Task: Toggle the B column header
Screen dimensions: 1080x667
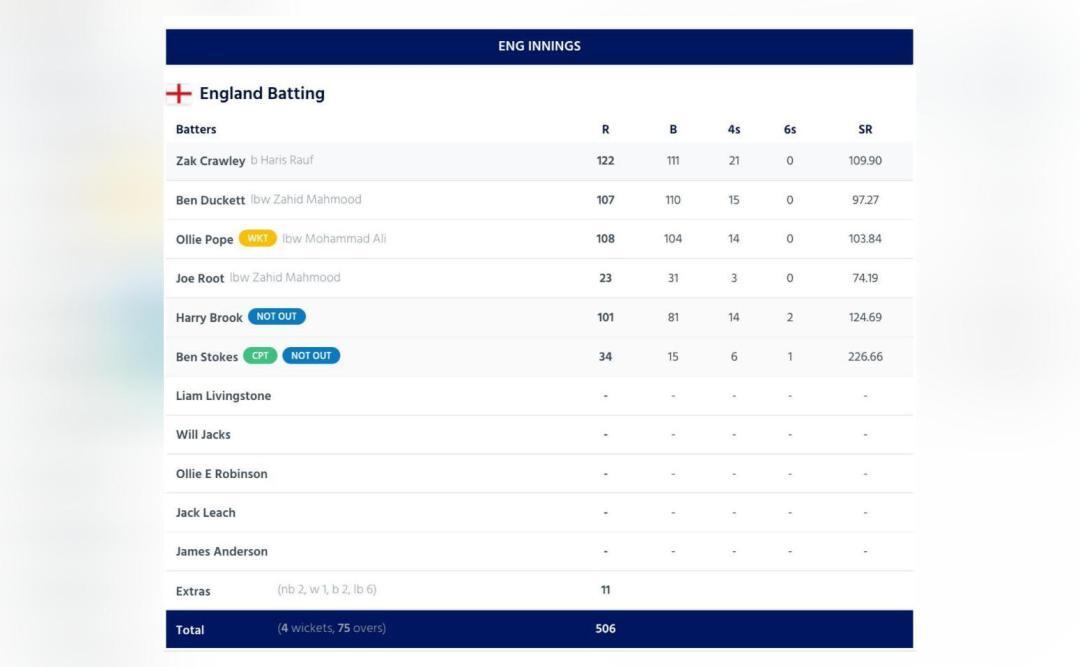Action: click(x=672, y=129)
